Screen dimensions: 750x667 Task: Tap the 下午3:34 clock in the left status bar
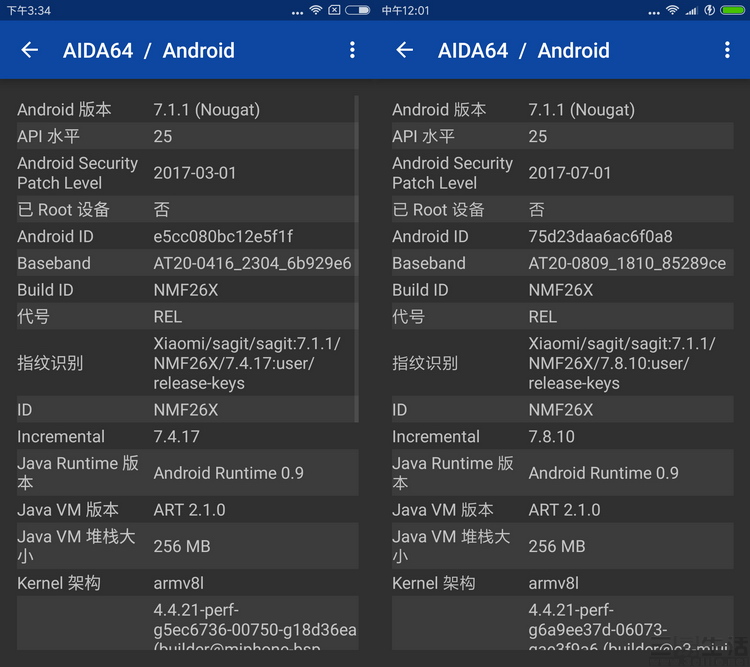point(28,11)
